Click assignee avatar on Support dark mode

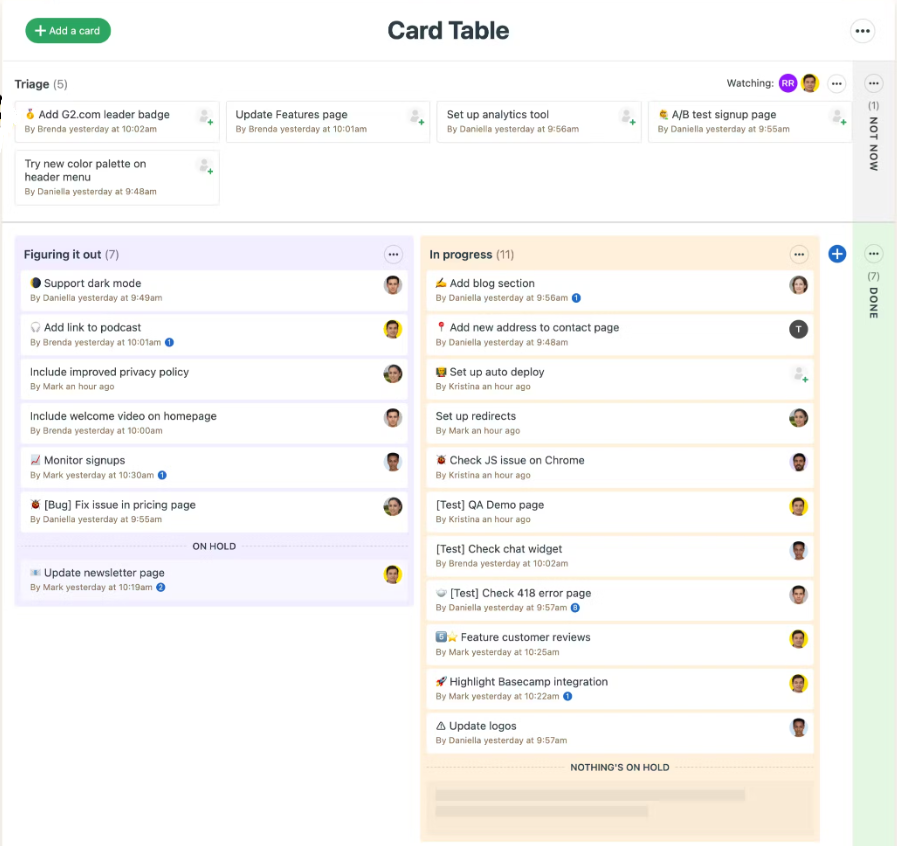pos(393,285)
